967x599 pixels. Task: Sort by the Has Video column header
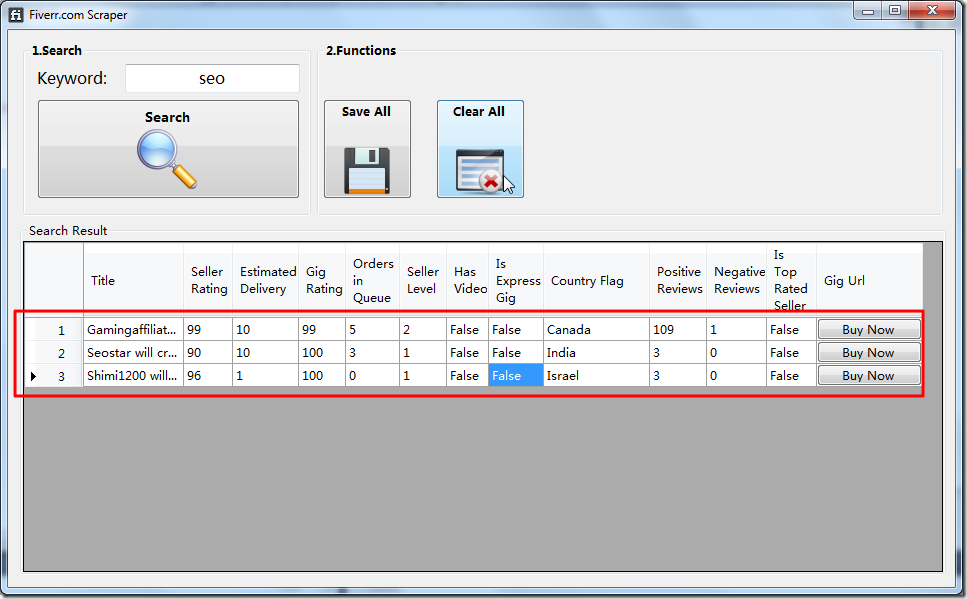coord(467,280)
